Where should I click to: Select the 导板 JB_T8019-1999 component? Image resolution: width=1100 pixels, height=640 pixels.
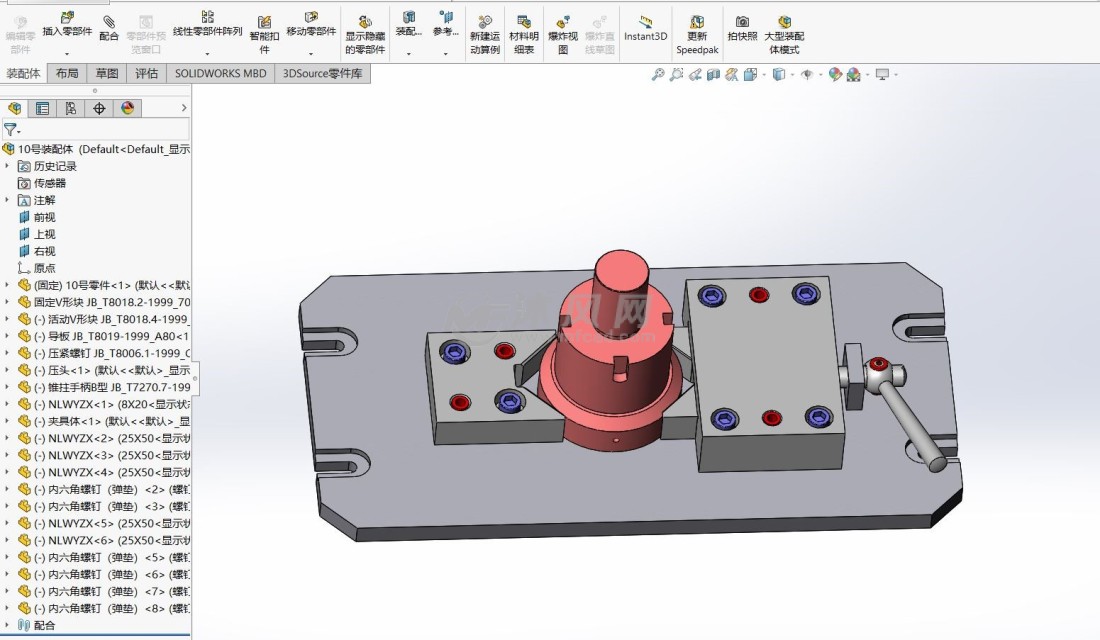pos(104,336)
